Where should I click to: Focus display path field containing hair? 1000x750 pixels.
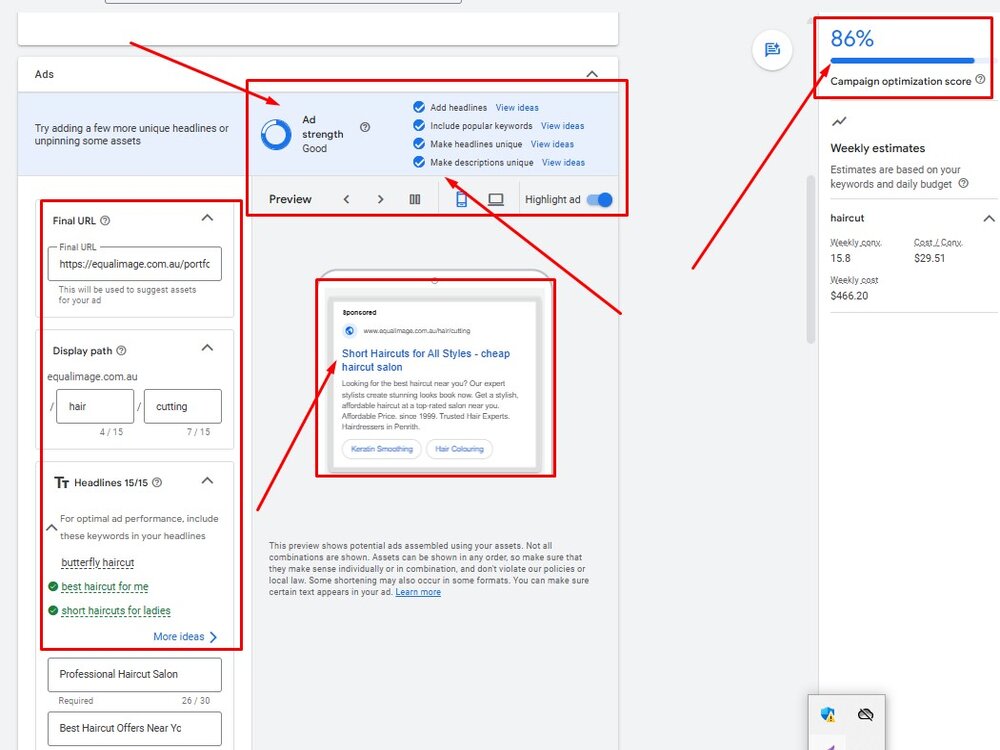95,406
